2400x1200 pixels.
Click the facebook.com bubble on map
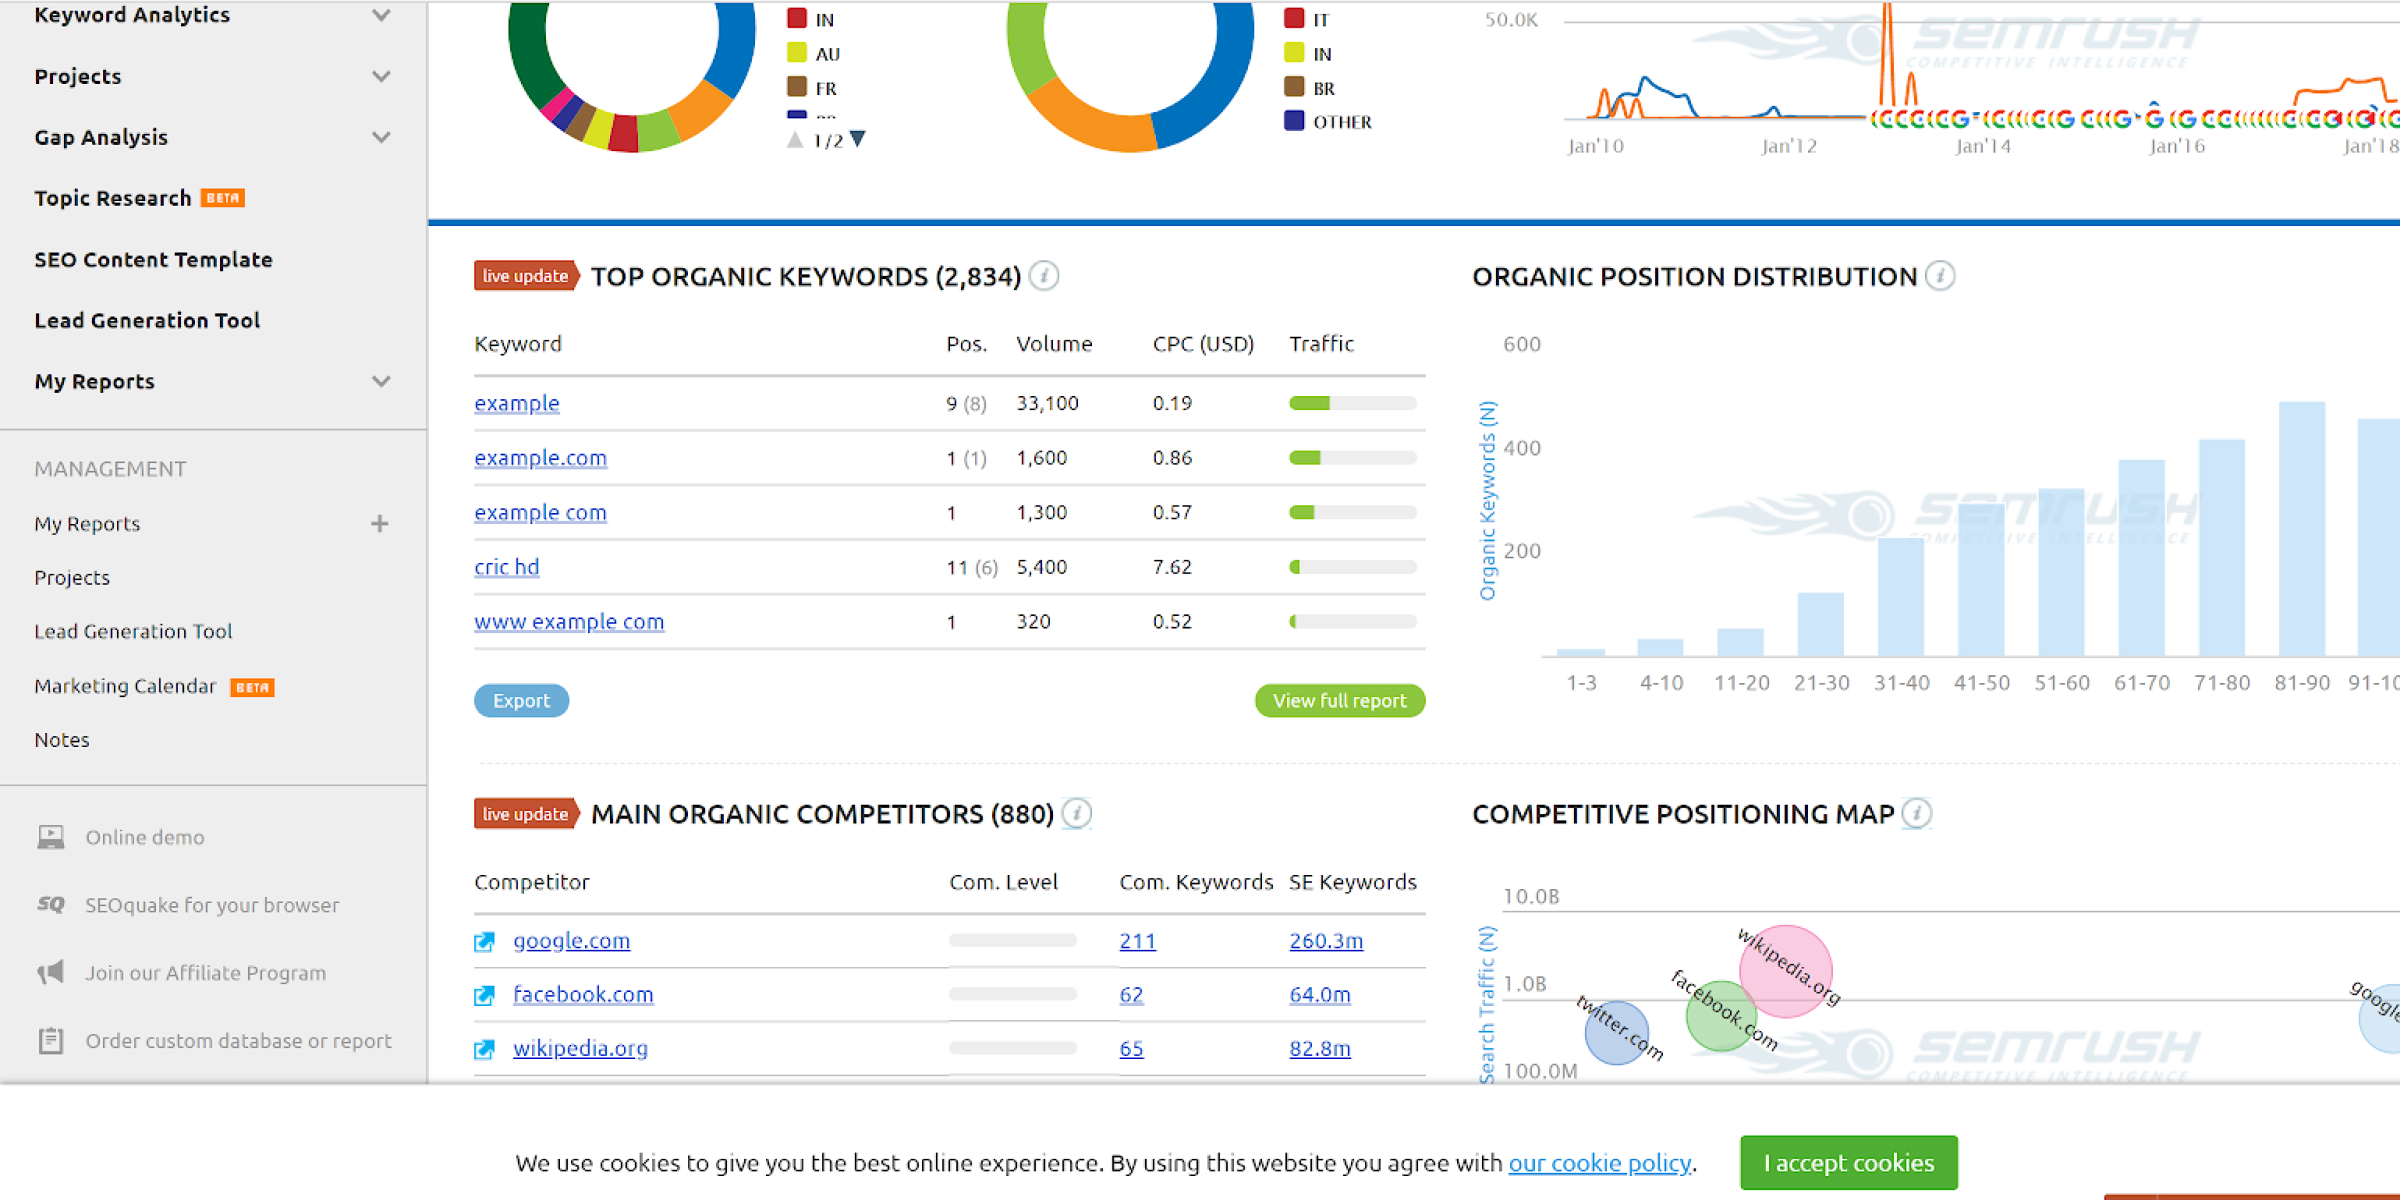1722,1015
